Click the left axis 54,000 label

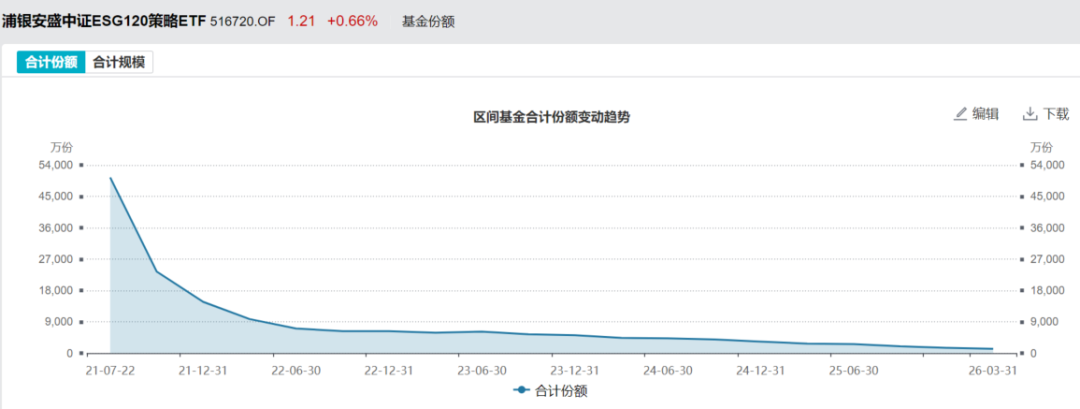click(x=56, y=165)
